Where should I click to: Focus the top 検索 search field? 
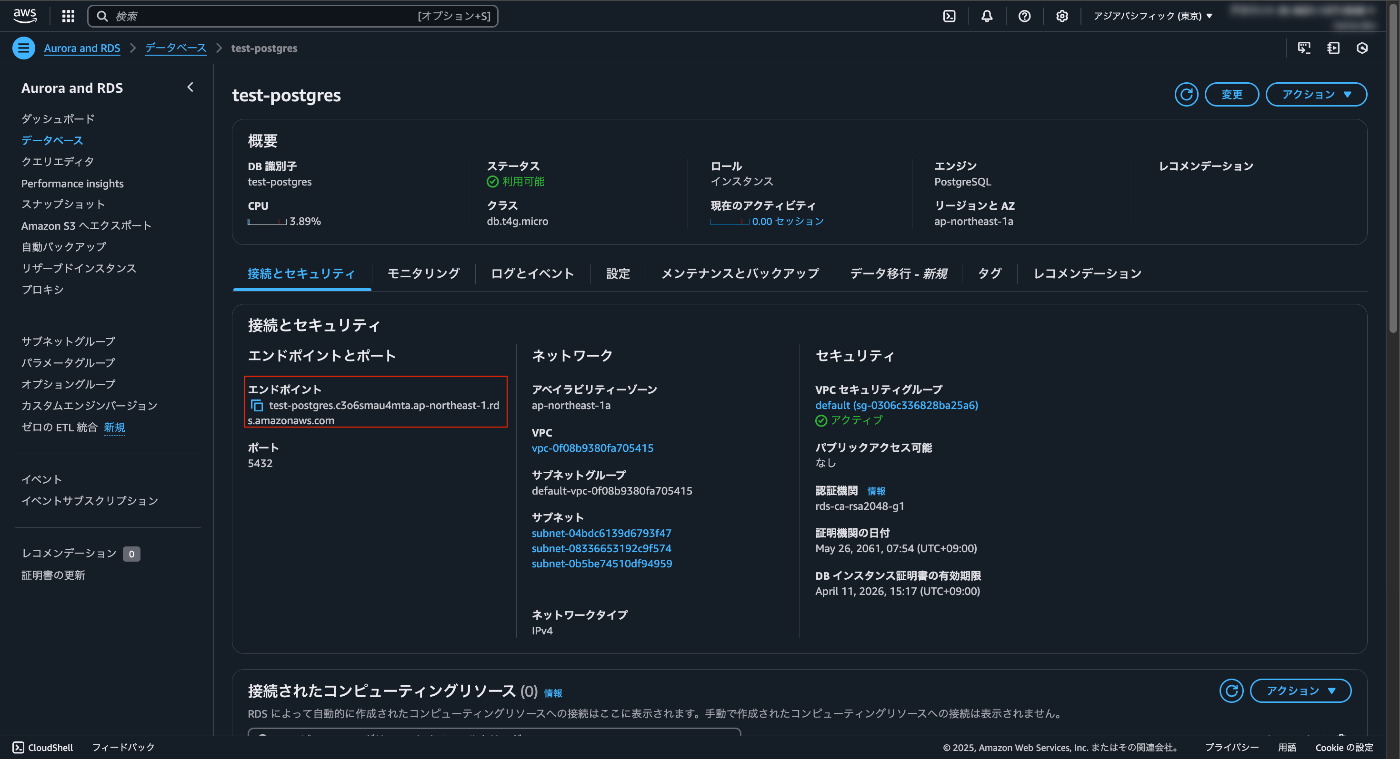click(293, 16)
